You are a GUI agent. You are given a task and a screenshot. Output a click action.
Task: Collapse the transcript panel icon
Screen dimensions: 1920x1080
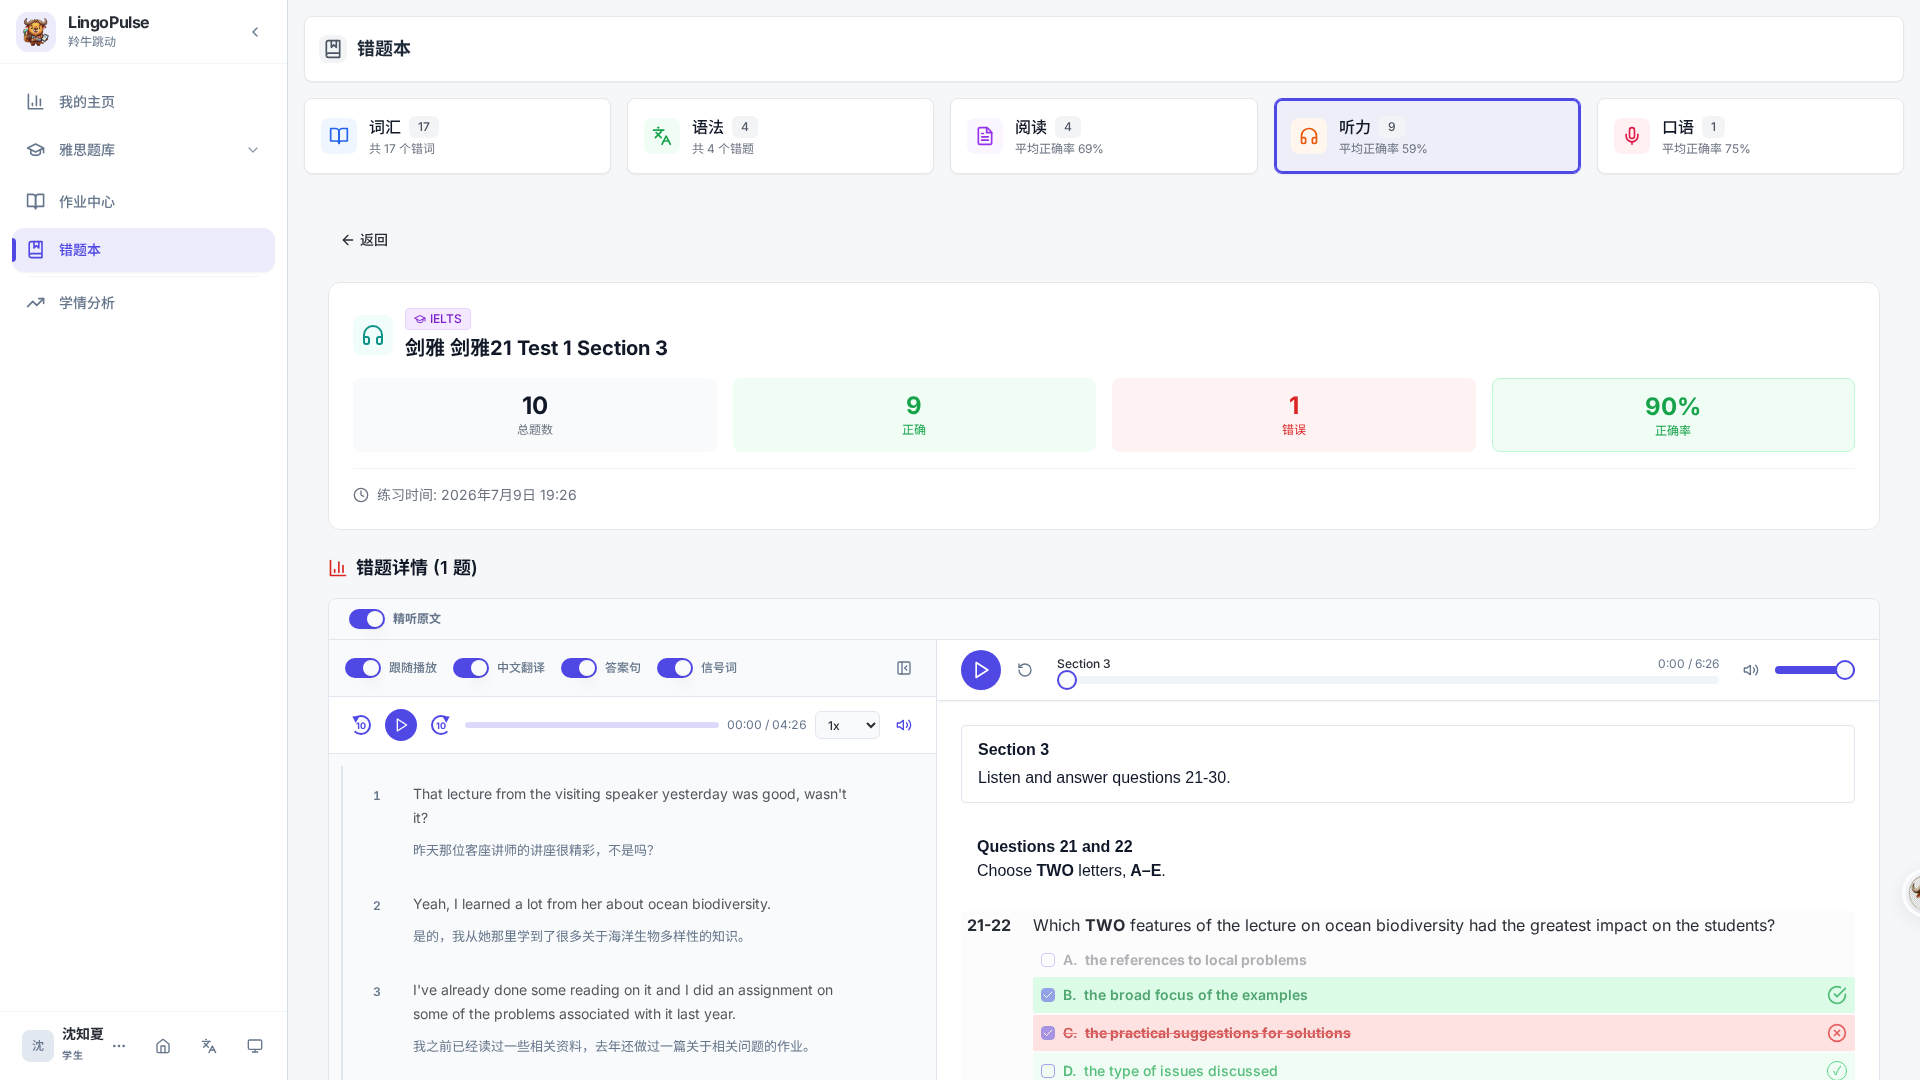(x=904, y=668)
